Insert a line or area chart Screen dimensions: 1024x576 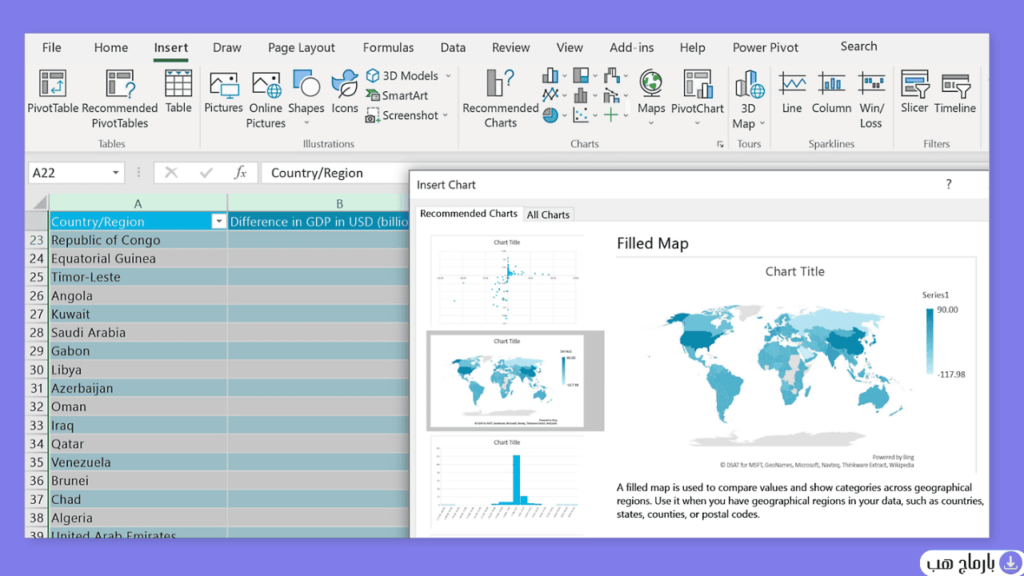click(x=550, y=95)
